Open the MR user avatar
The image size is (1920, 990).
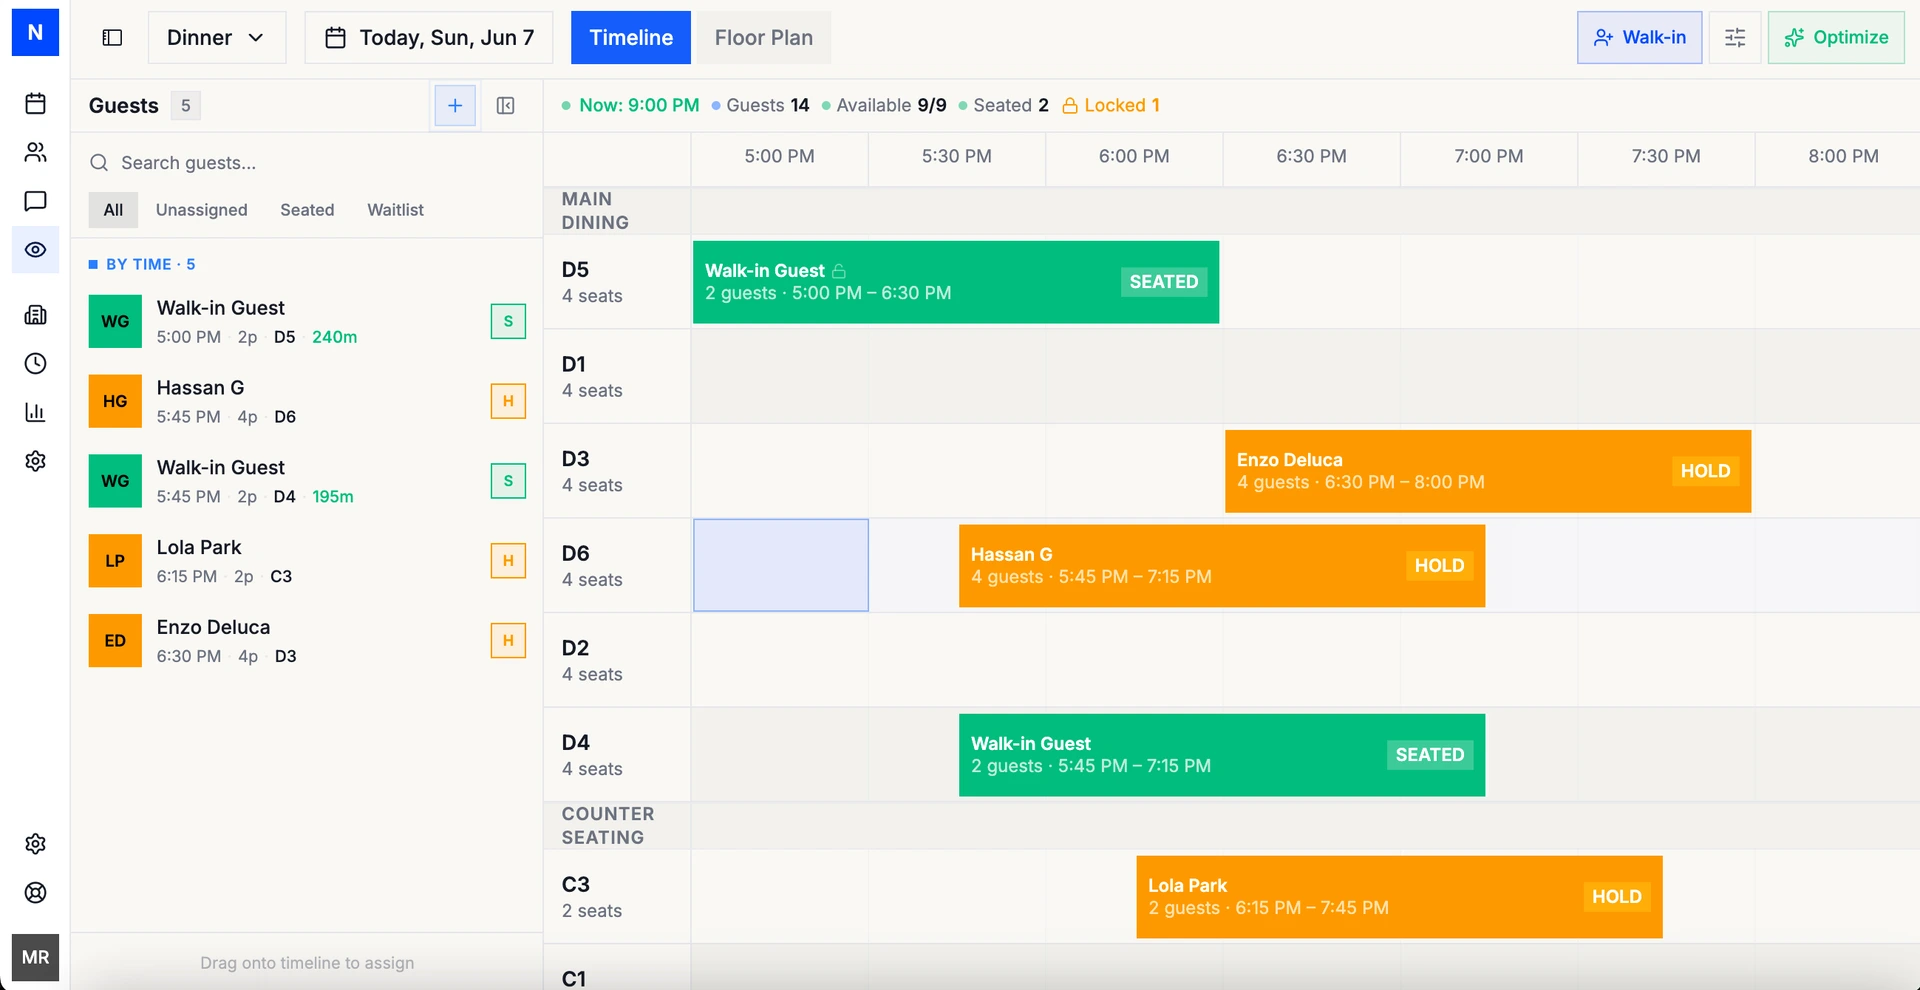(x=35, y=958)
